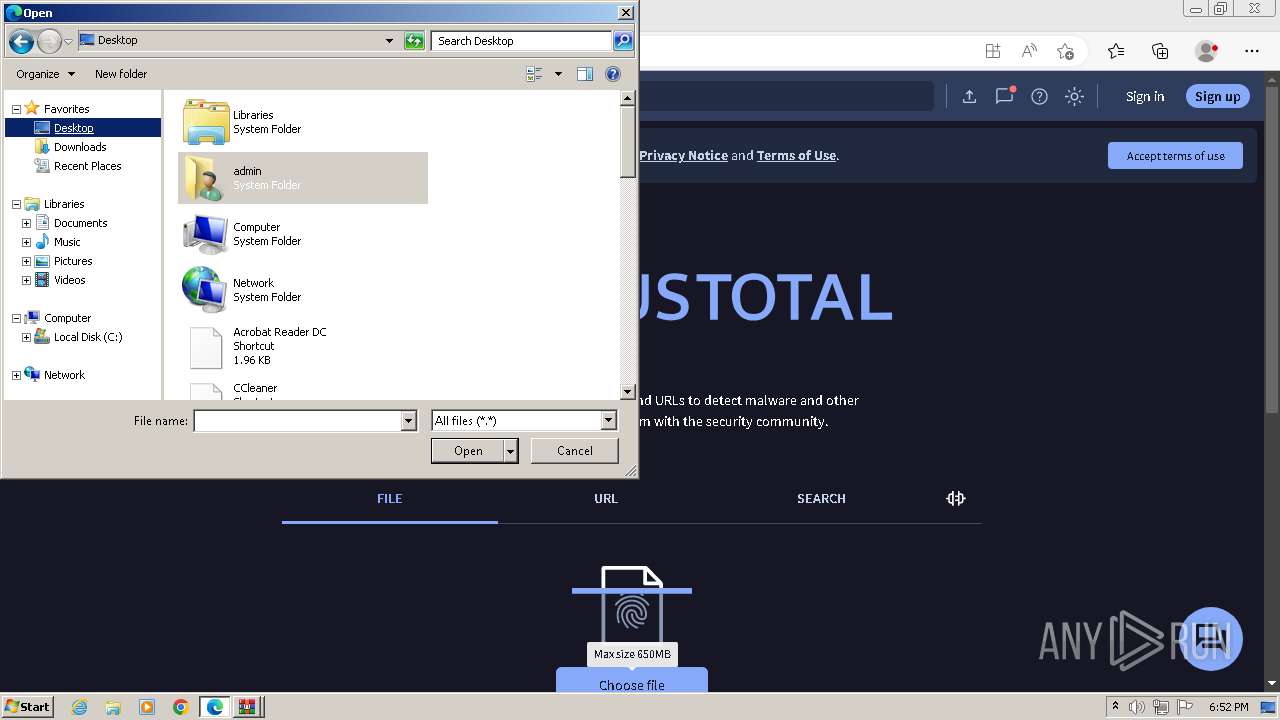
Task: Open Edge collections icon
Action: point(1160,51)
